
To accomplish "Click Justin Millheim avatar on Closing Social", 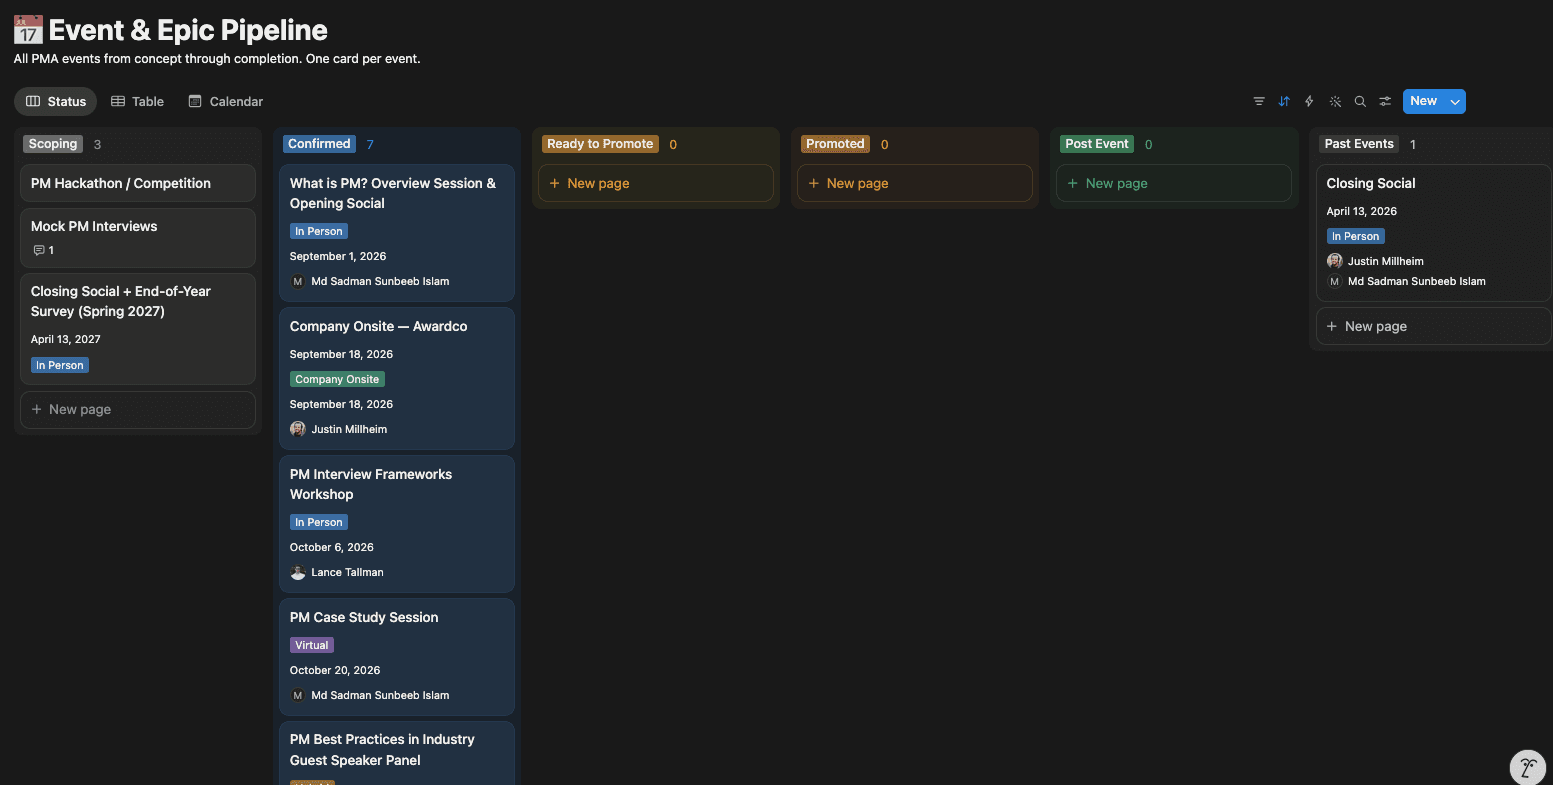I will coord(1335,261).
